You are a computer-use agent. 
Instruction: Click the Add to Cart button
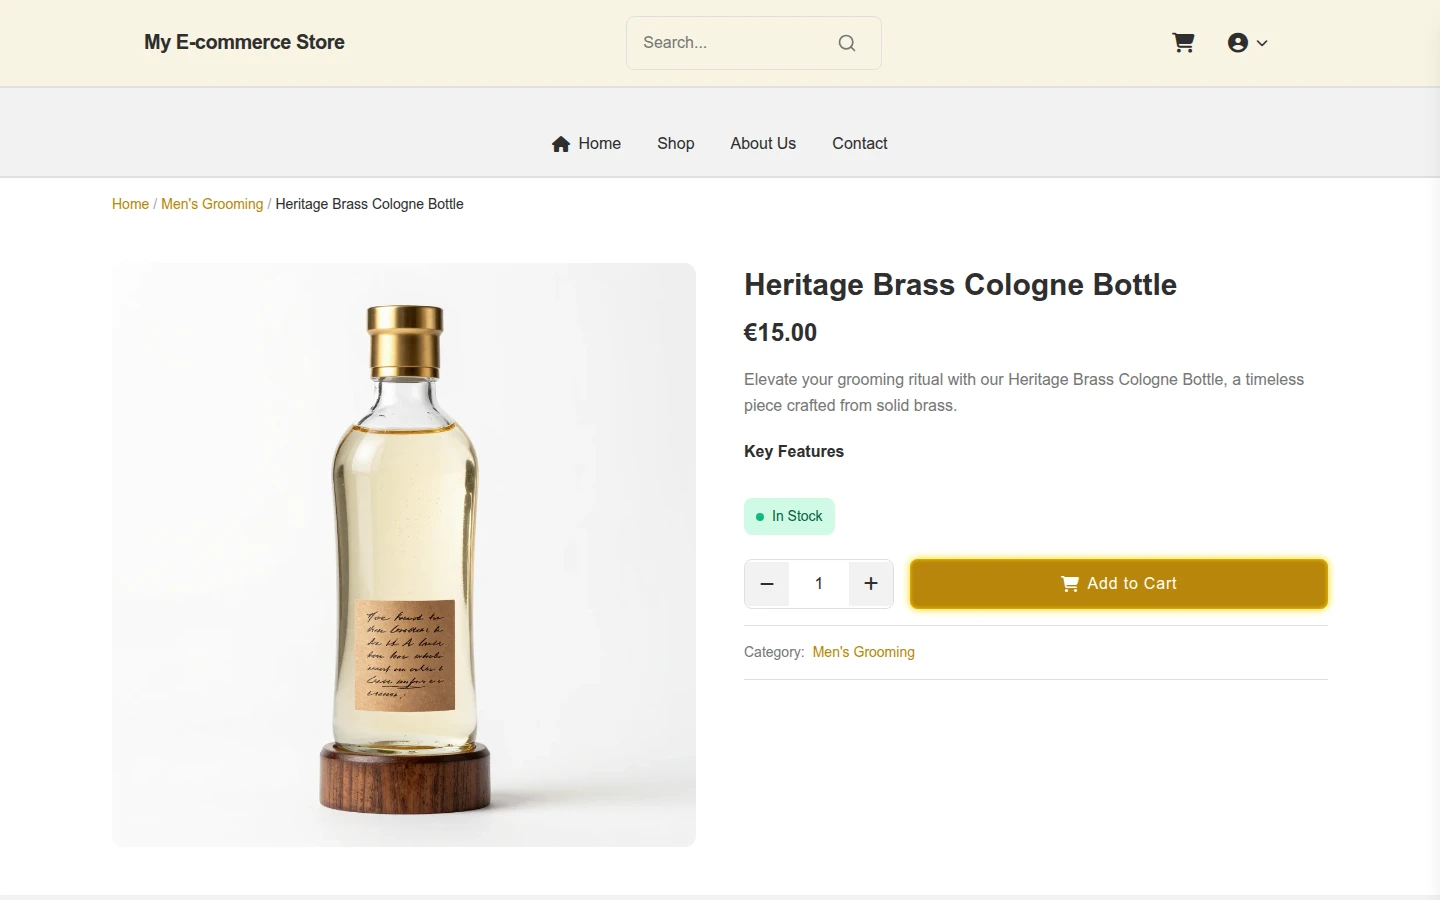pyautogui.click(x=1119, y=584)
